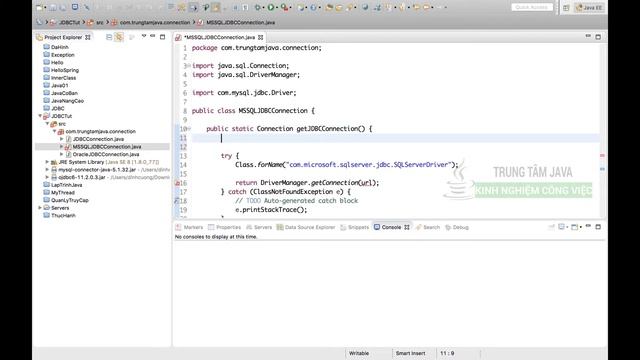Select the DaHinh project
Screen dimensions: 640x360
[60, 47]
